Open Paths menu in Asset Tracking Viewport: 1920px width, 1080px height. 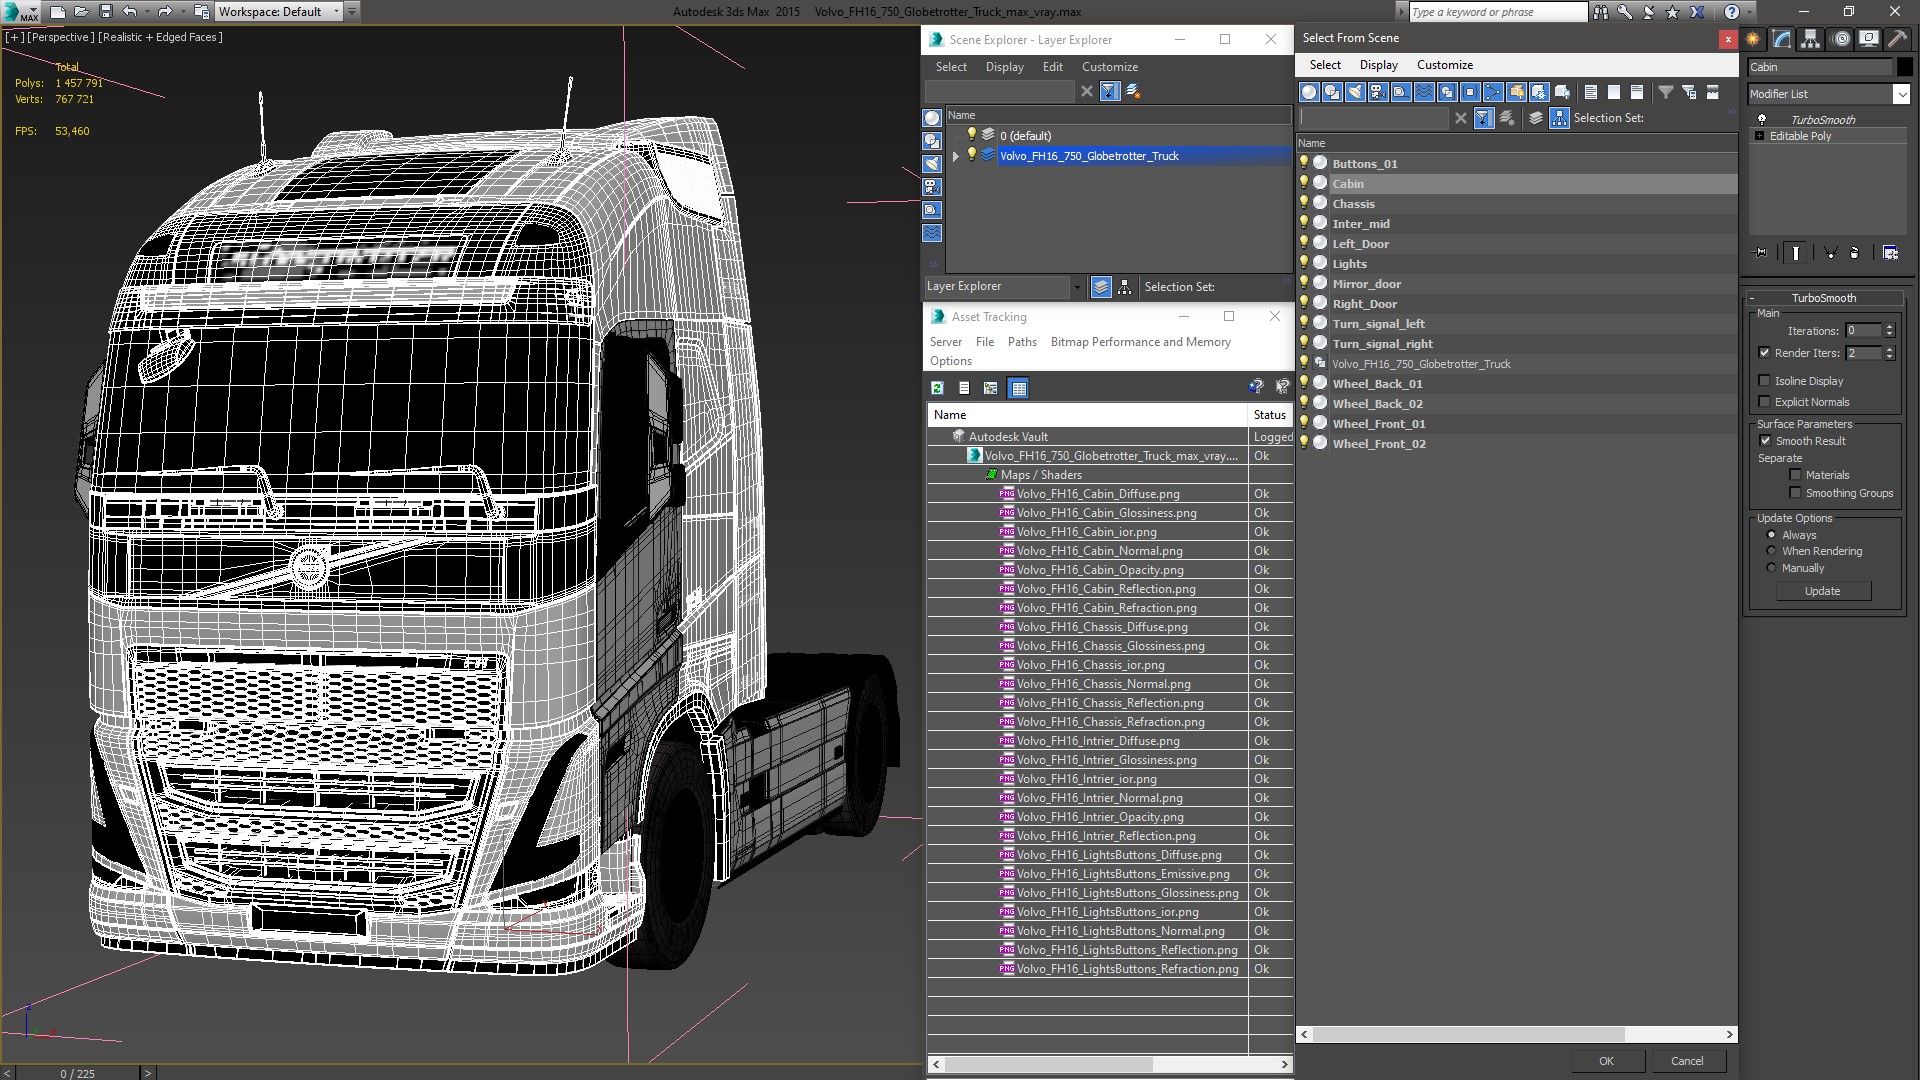click(1022, 342)
